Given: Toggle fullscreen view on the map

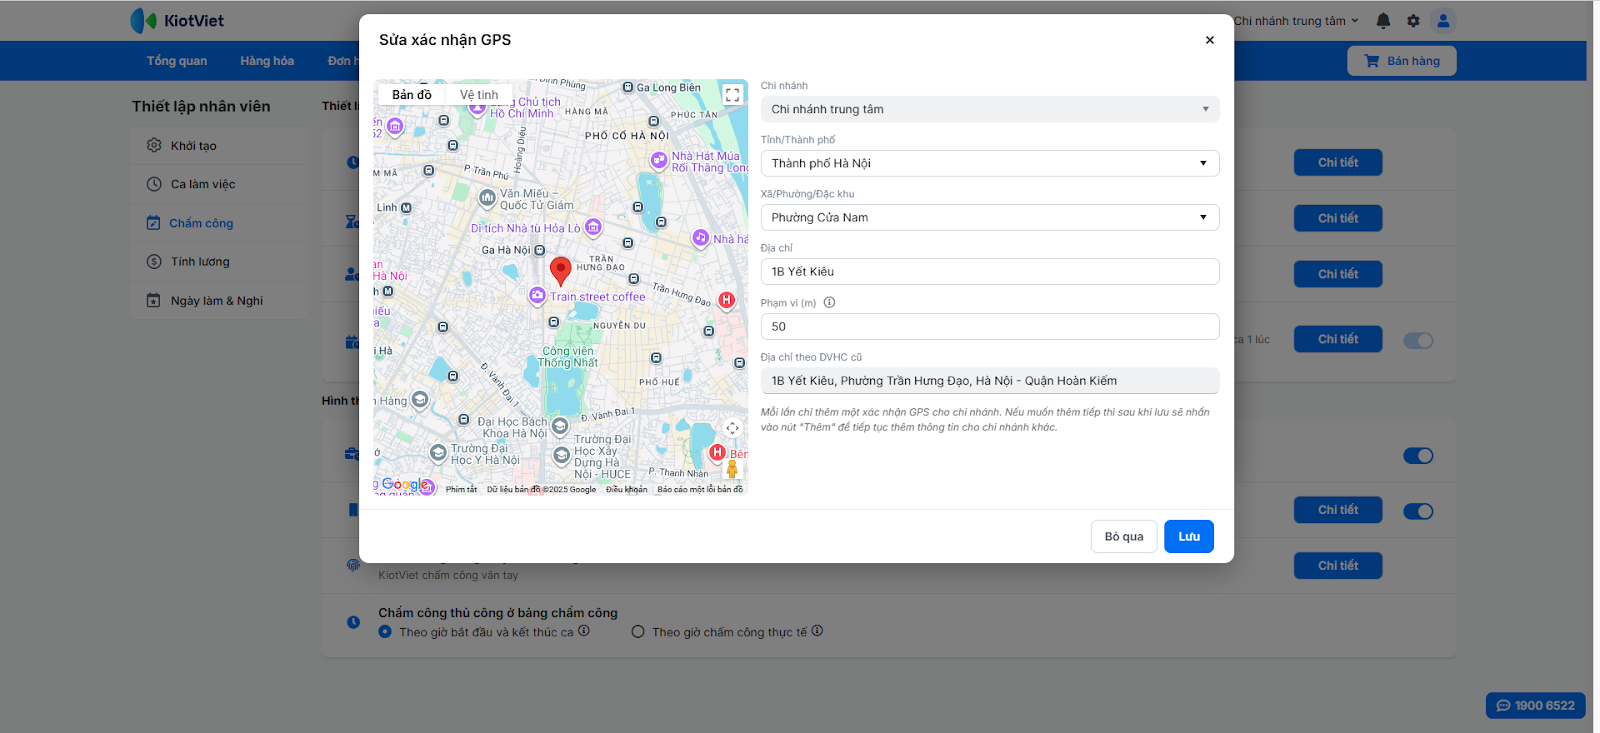Looking at the screenshot, I should coord(732,95).
